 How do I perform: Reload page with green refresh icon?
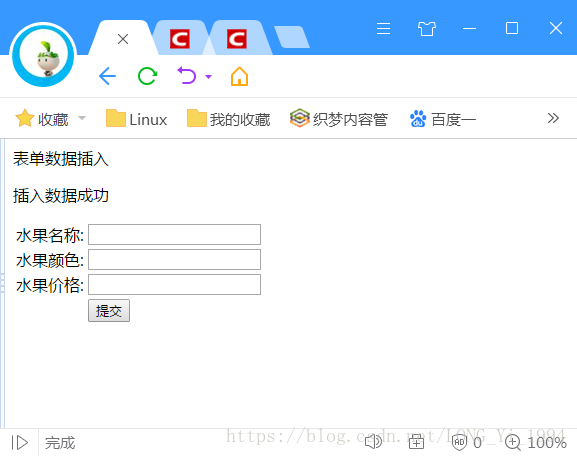pyautogui.click(x=147, y=76)
